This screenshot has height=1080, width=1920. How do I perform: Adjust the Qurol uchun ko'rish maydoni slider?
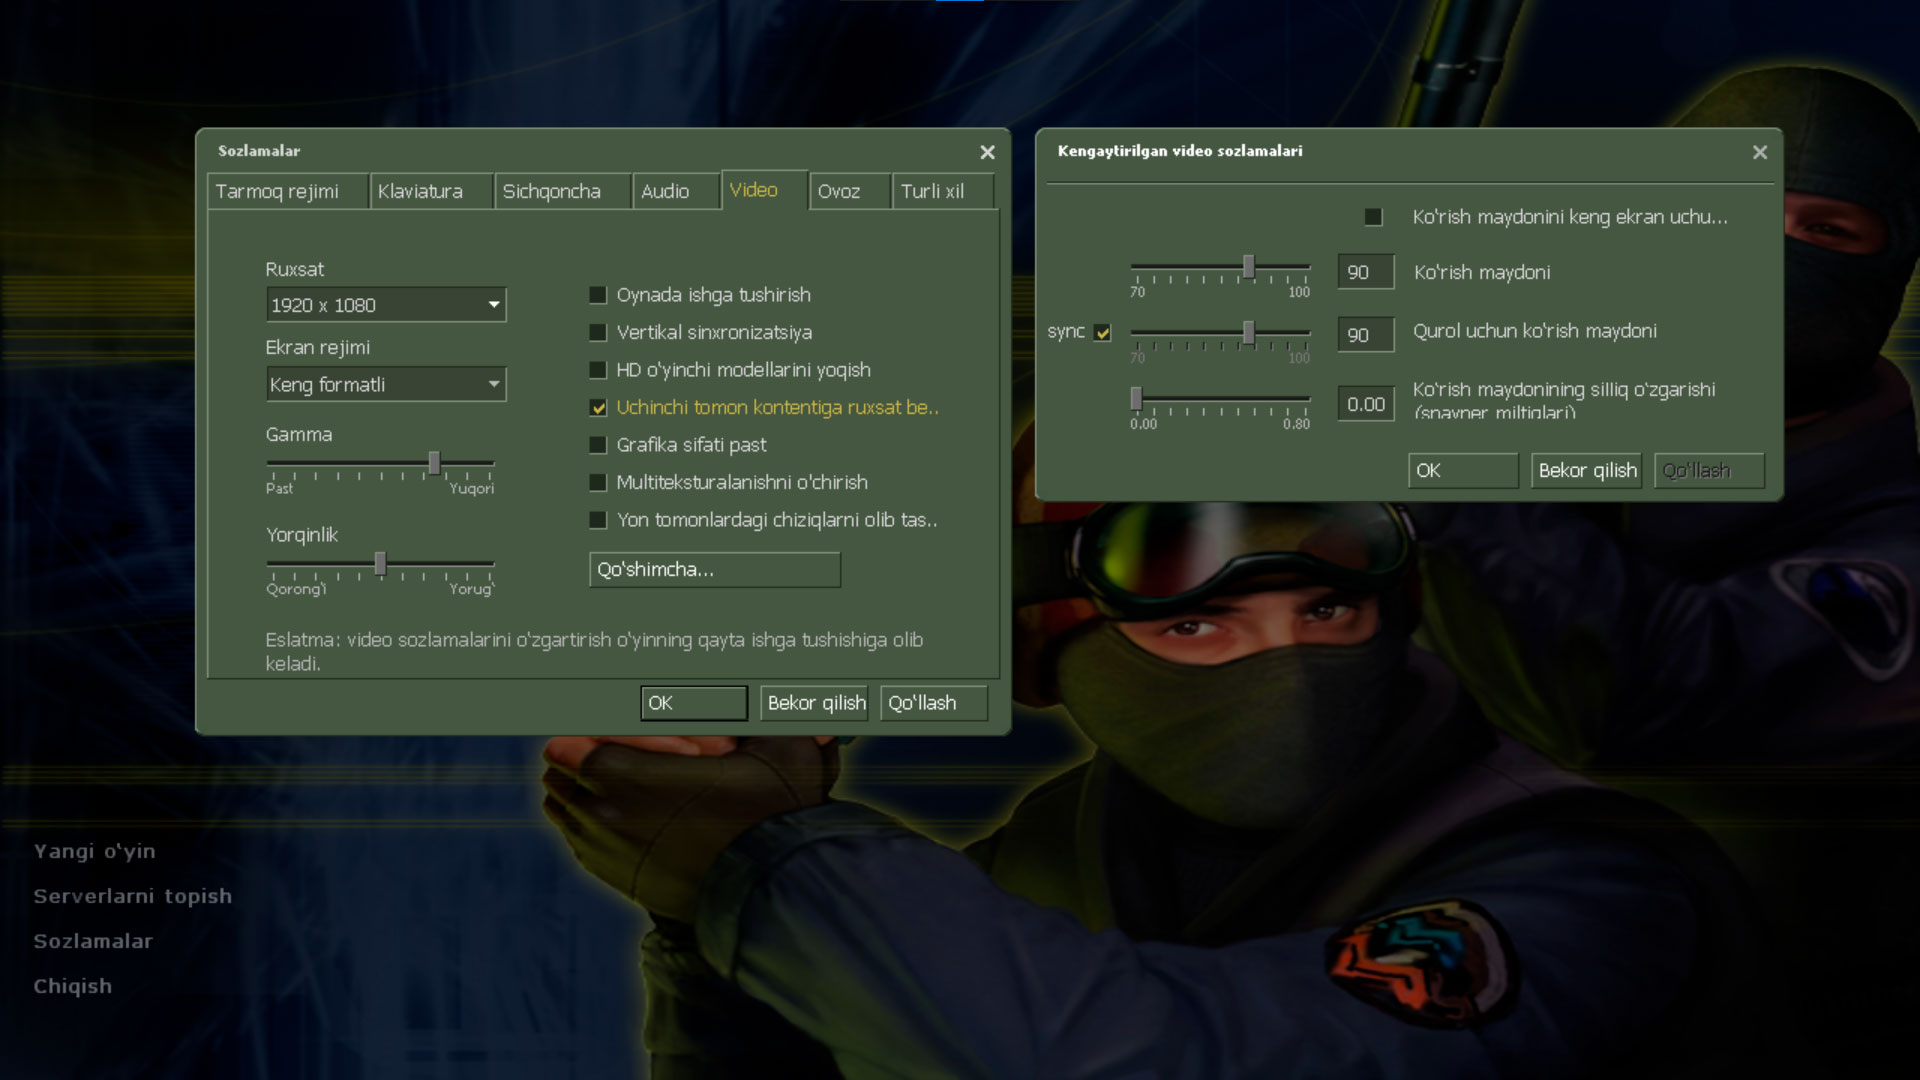coord(1249,333)
